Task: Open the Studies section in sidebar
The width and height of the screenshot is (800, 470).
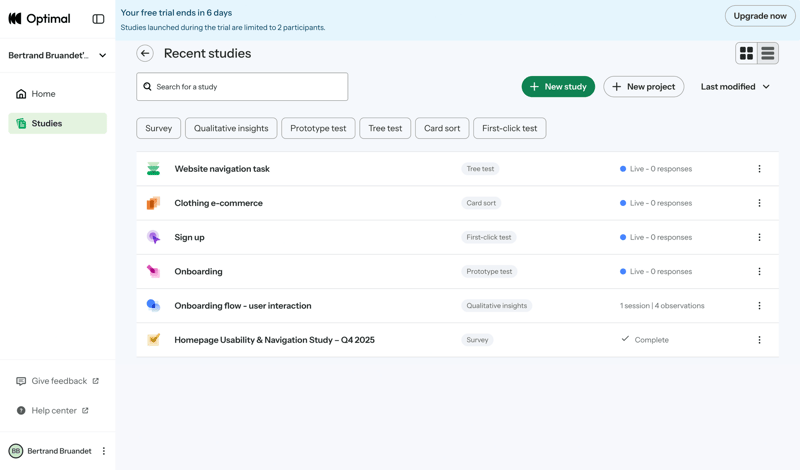Action: (x=46, y=123)
